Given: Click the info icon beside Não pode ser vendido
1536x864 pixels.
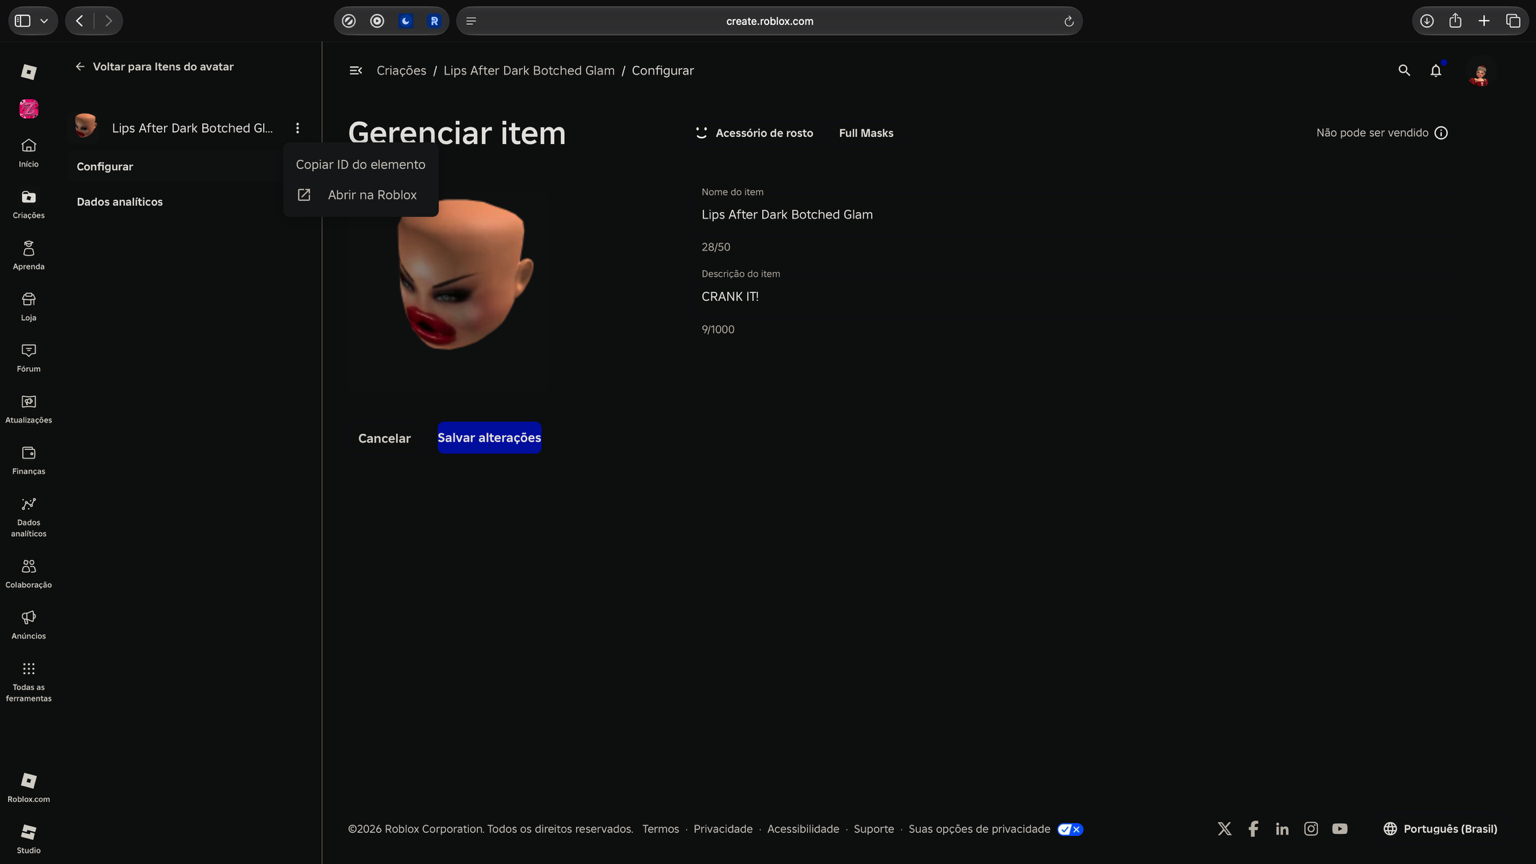Looking at the screenshot, I should 1441,133.
